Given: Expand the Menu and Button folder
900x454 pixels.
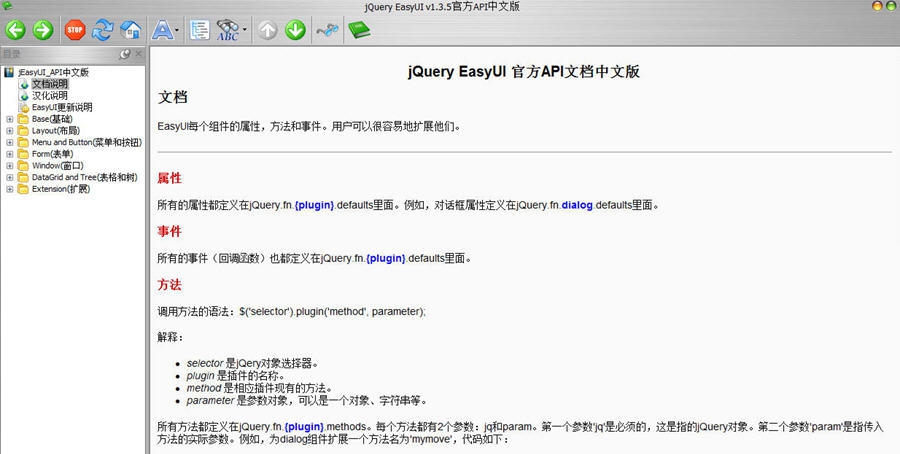Looking at the screenshot, I should coord(9,142).
